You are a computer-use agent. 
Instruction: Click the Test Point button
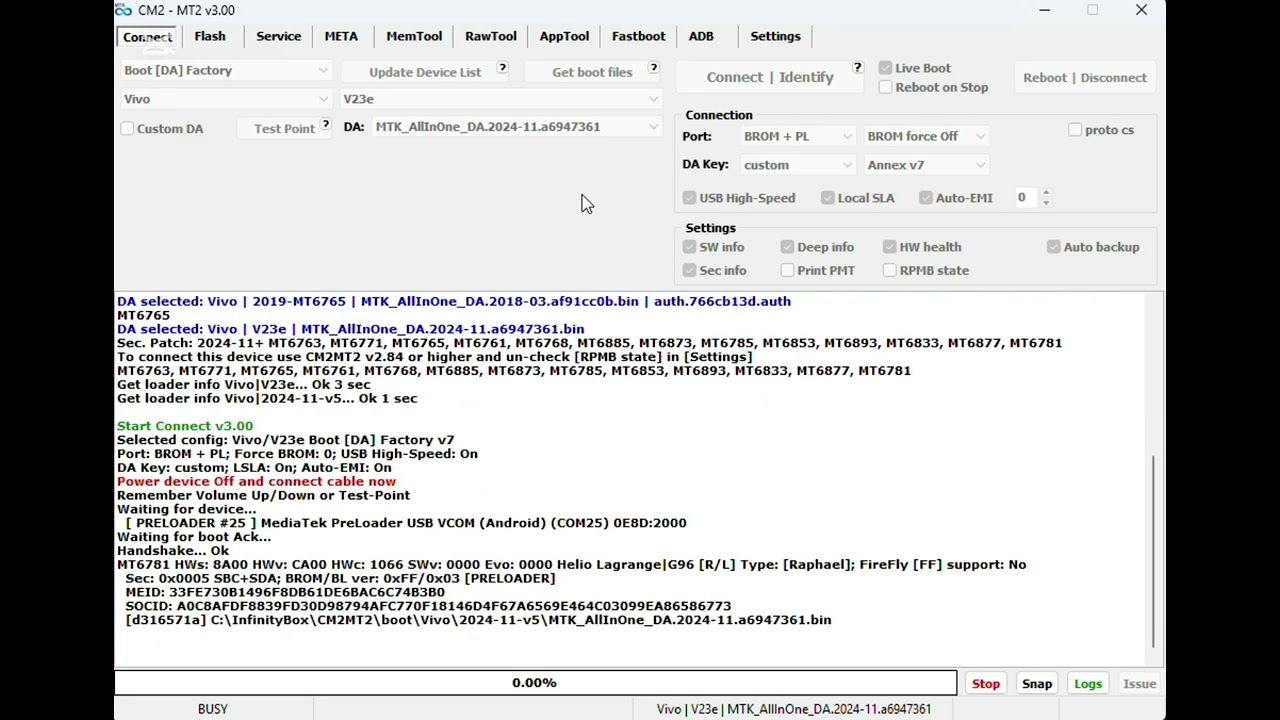pyautogui.click(x=284, y=128)
